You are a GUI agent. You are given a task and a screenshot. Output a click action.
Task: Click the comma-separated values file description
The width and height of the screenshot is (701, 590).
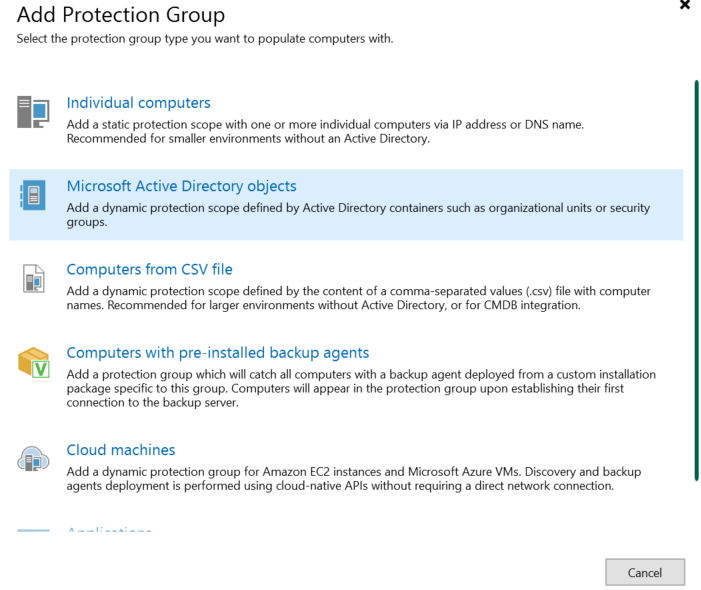pyautogui.click(x=359, y=298)
